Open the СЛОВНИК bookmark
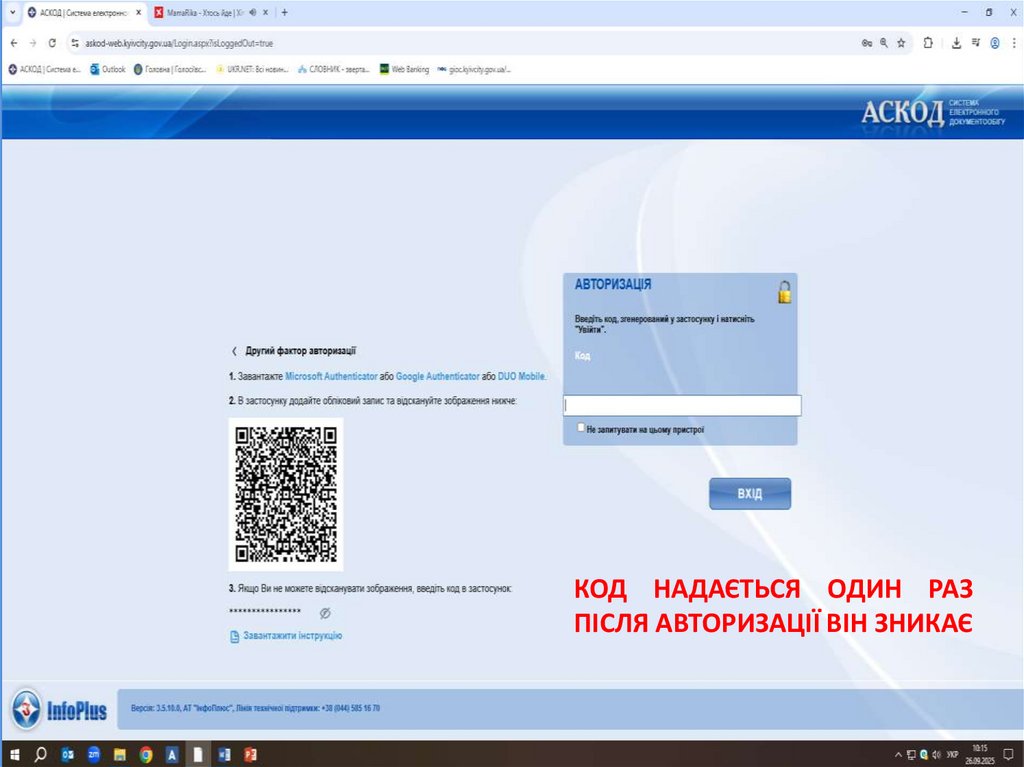 (333, 69)
